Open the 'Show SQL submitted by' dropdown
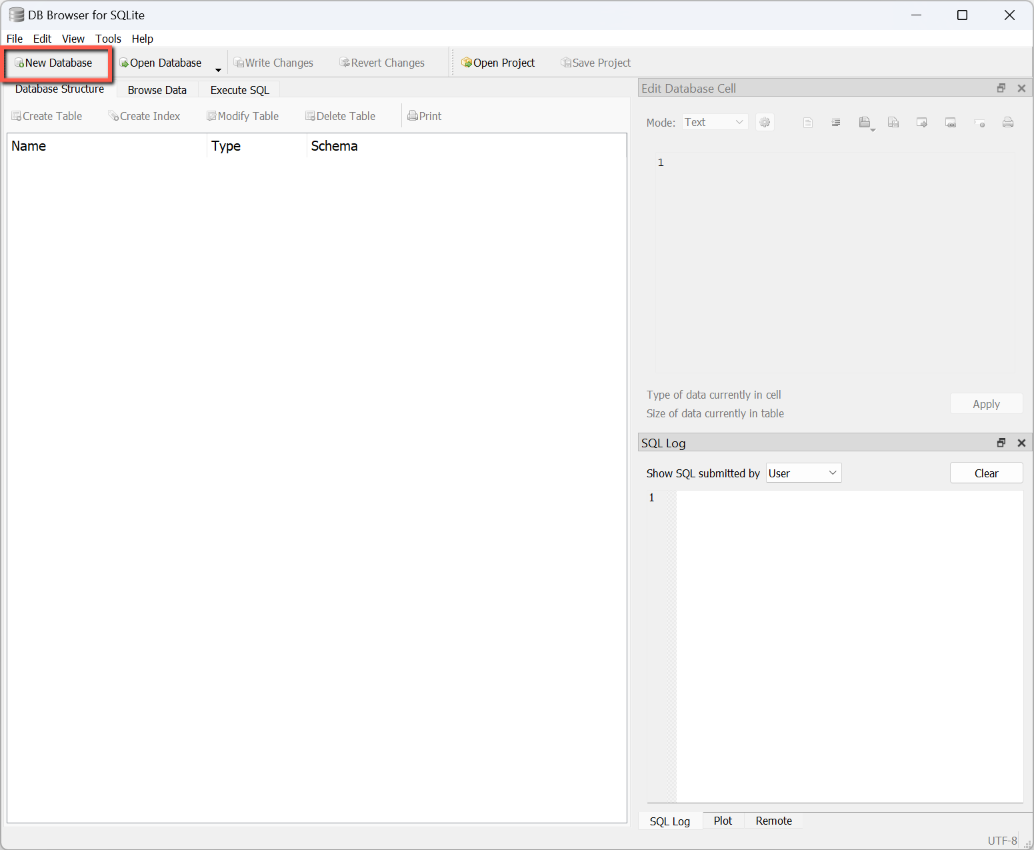Image resolution: width=1034 pixels, height=850 pixels. tap(803, 473)
